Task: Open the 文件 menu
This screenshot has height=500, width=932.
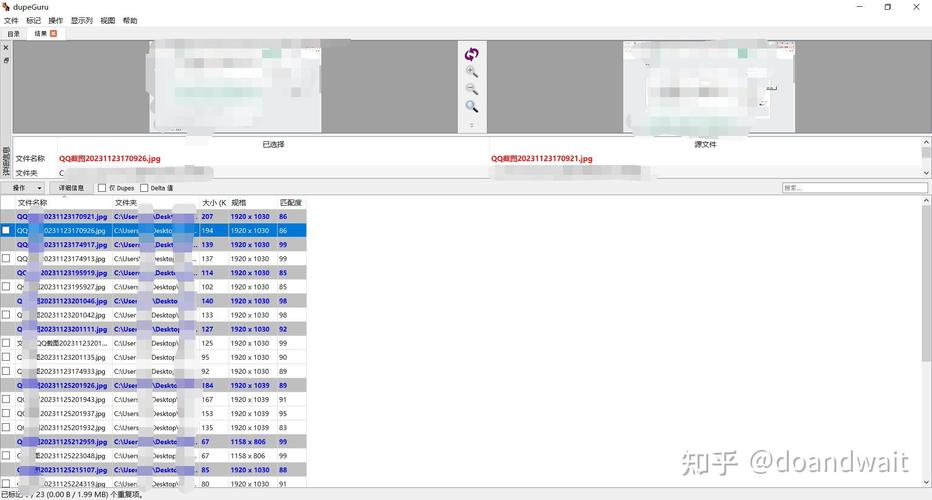Action: coord(11,20)
